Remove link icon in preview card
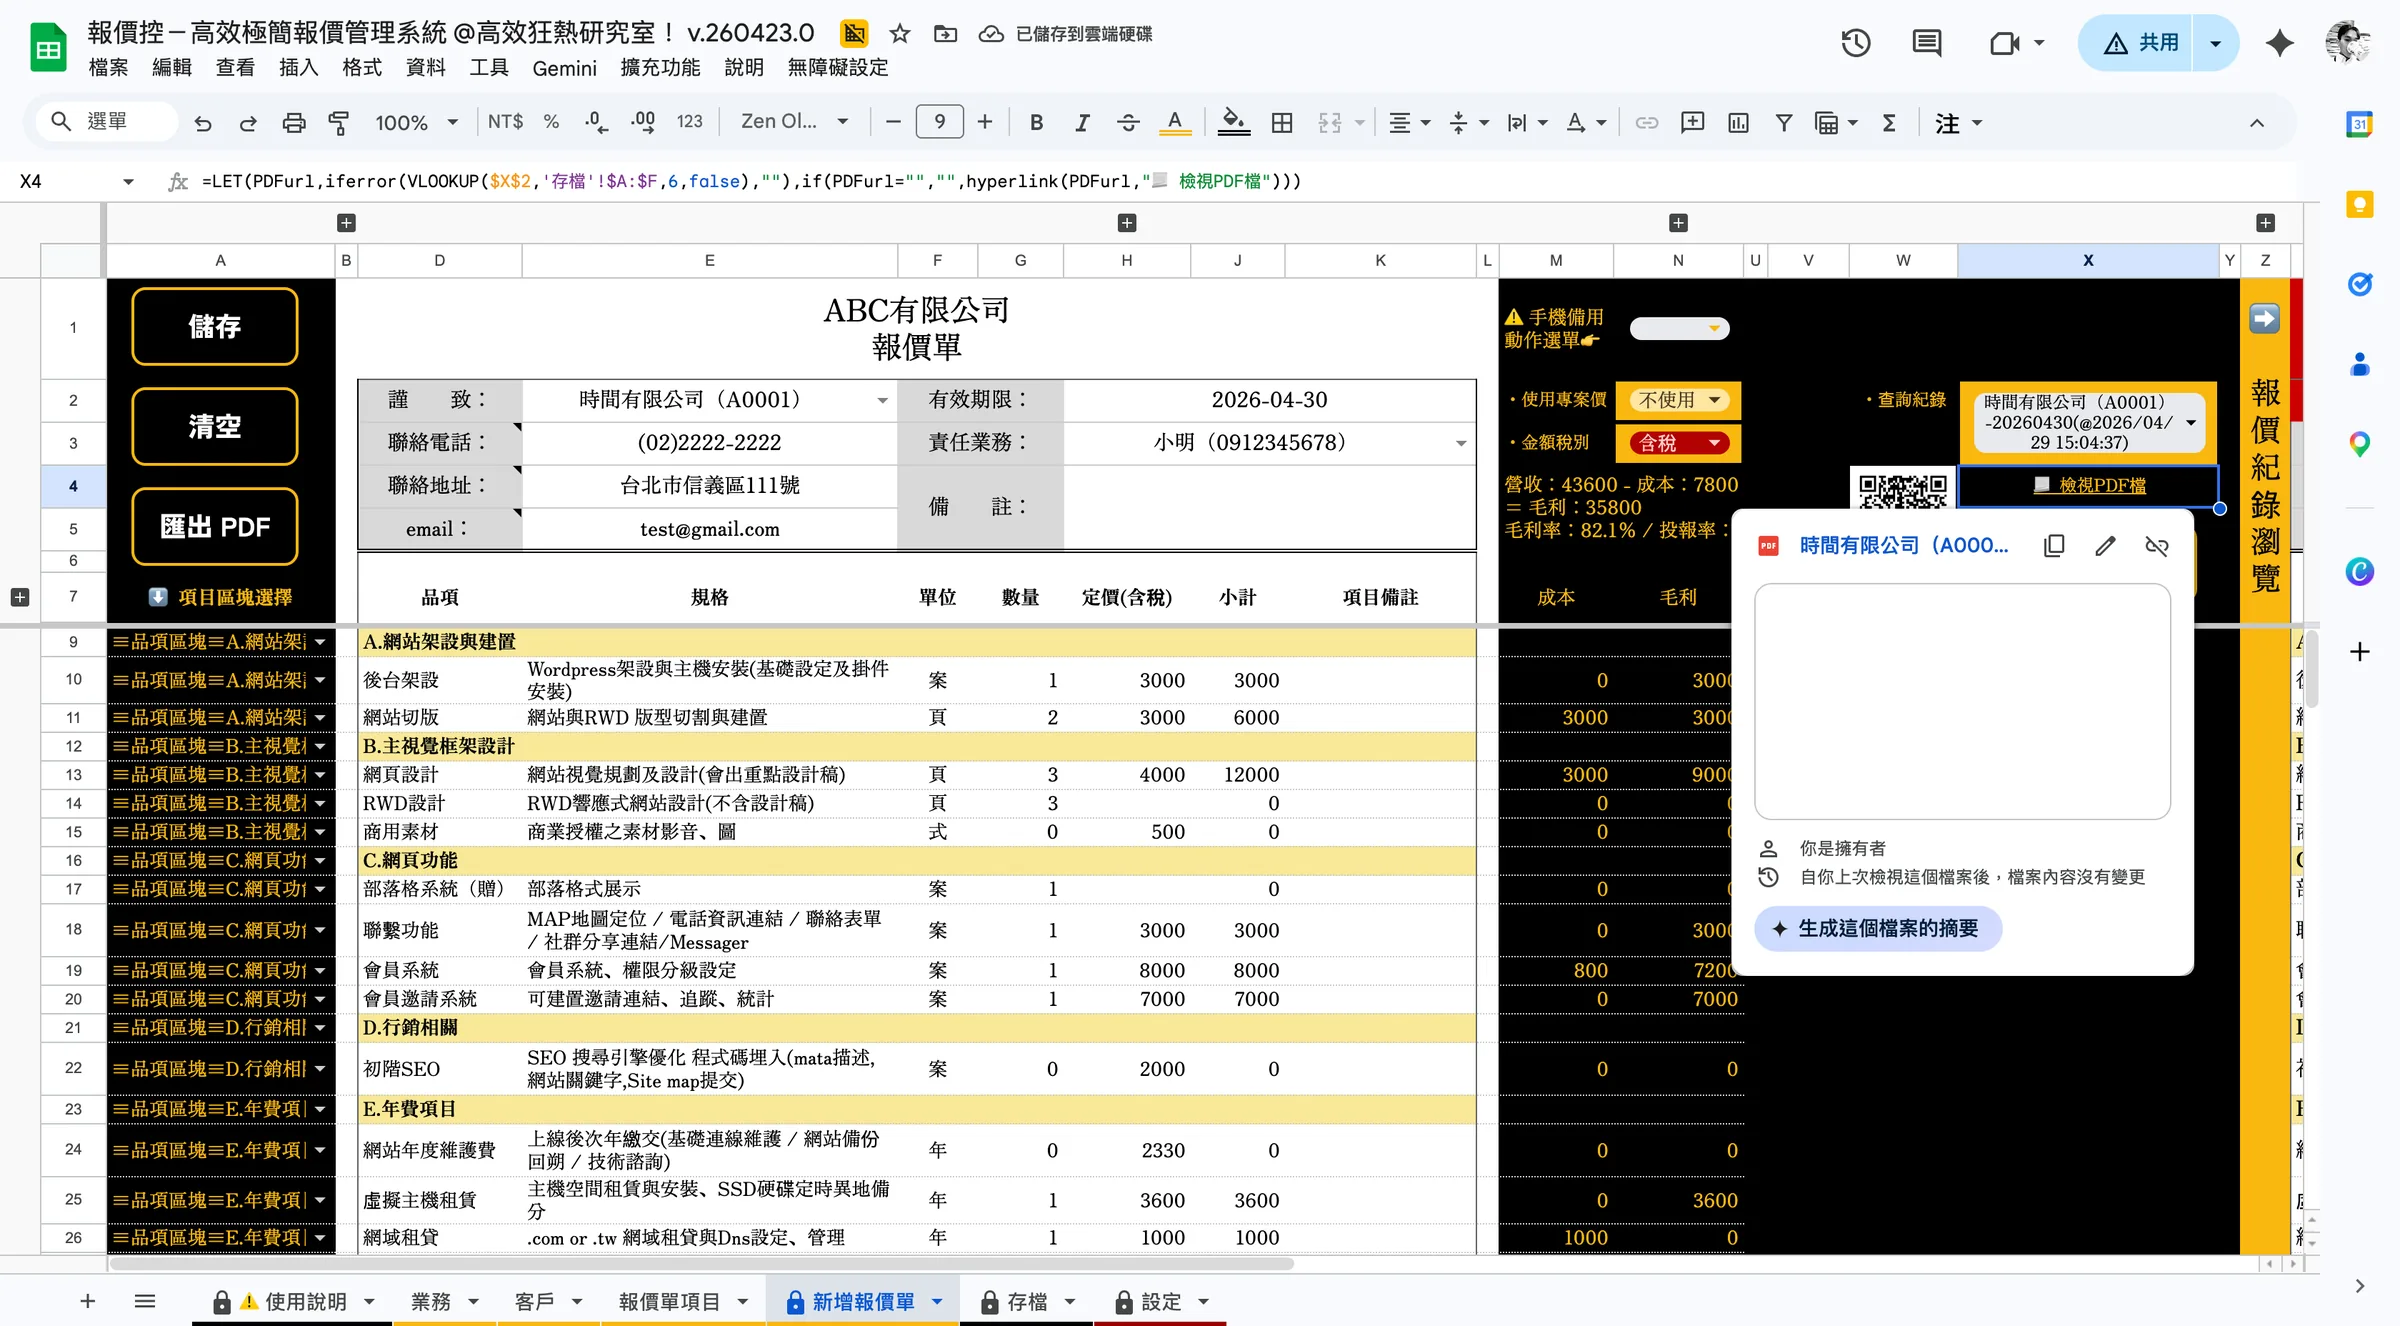This screenshot has height=1326, width=2400. 2157,545
